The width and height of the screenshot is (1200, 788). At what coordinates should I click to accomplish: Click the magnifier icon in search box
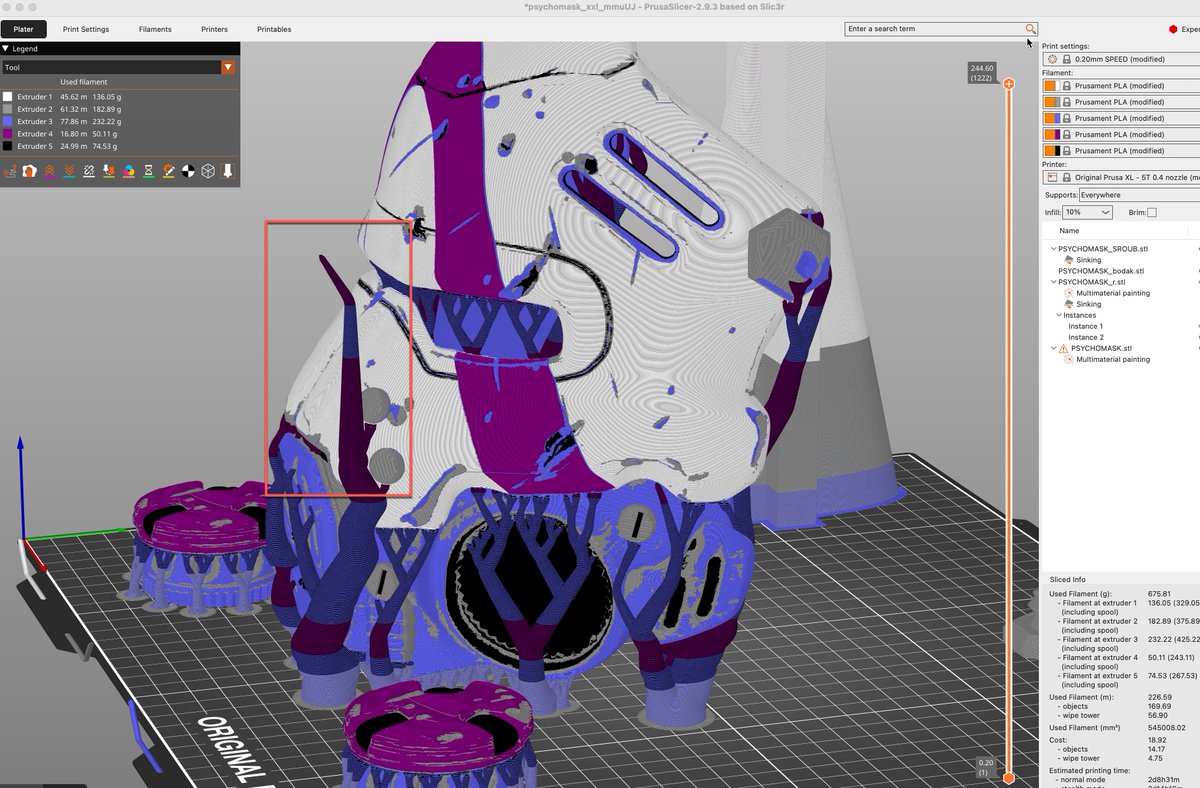[1030, 29]
